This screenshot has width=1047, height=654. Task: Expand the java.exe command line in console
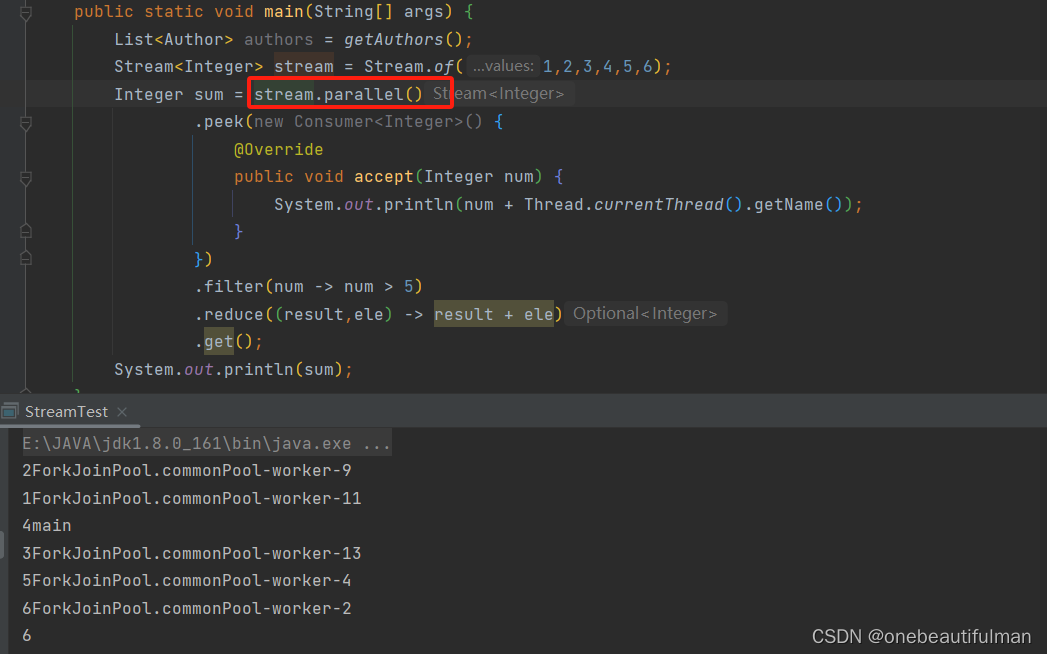pos(206,444)
